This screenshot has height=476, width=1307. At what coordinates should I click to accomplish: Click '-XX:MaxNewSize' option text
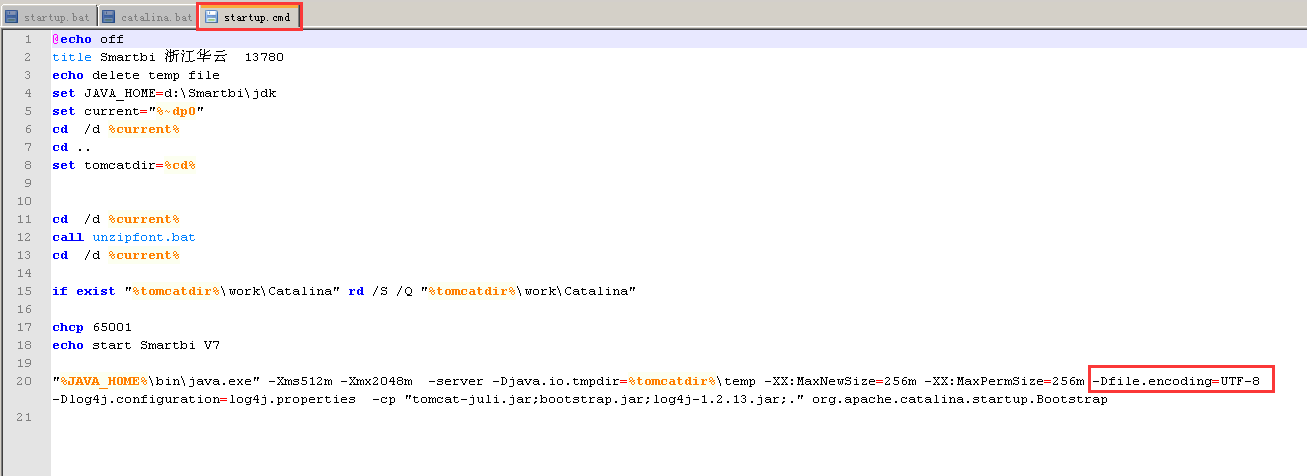(821, 381)
